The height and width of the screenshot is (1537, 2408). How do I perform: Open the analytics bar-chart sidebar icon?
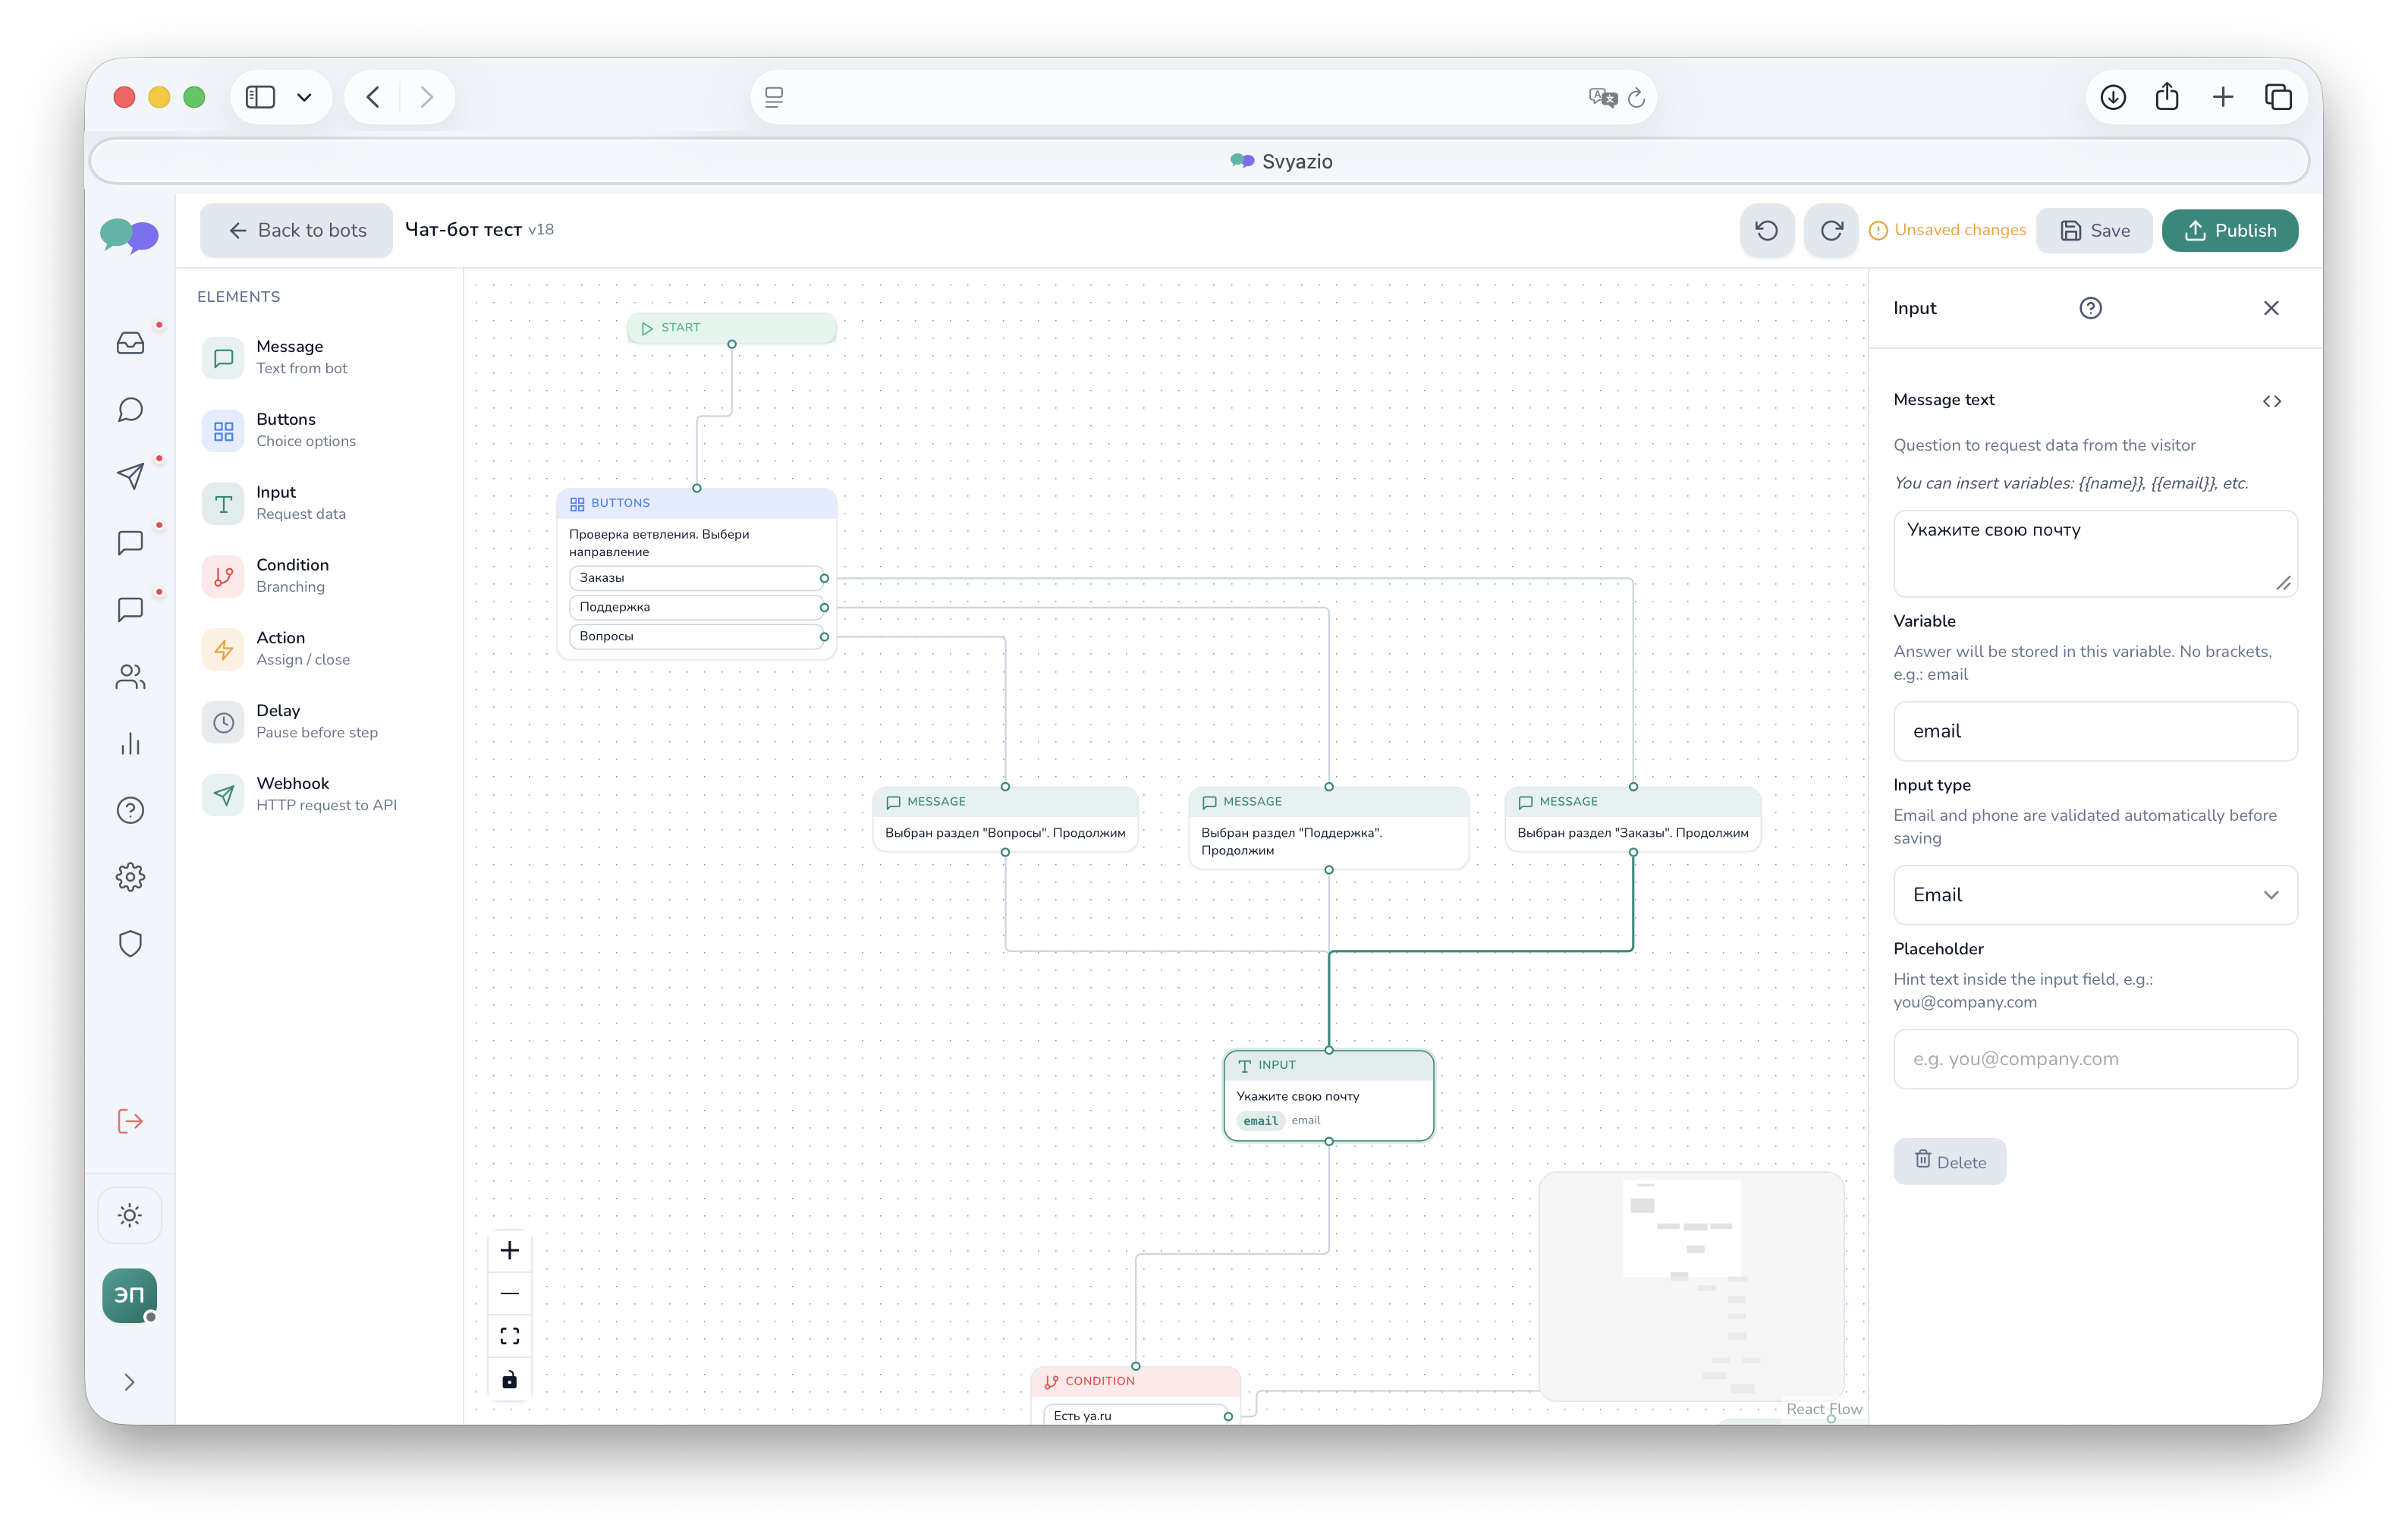[130, 743]
